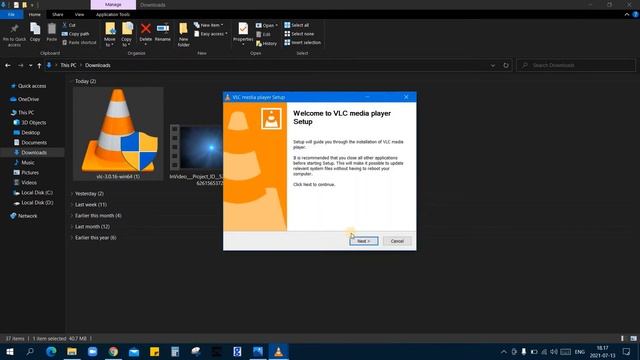Click the Copy ribbon icon
This screenshot has height=360, width=640.
point(35,32)
